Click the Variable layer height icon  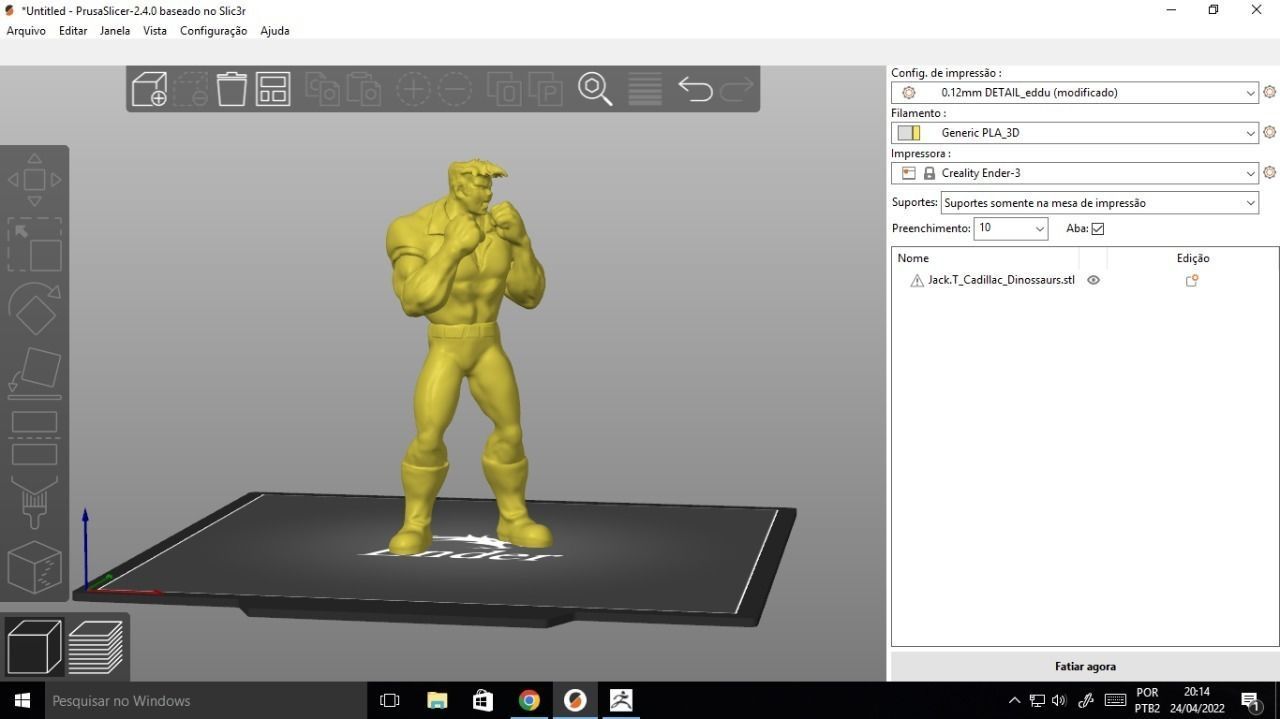point(645,89)
